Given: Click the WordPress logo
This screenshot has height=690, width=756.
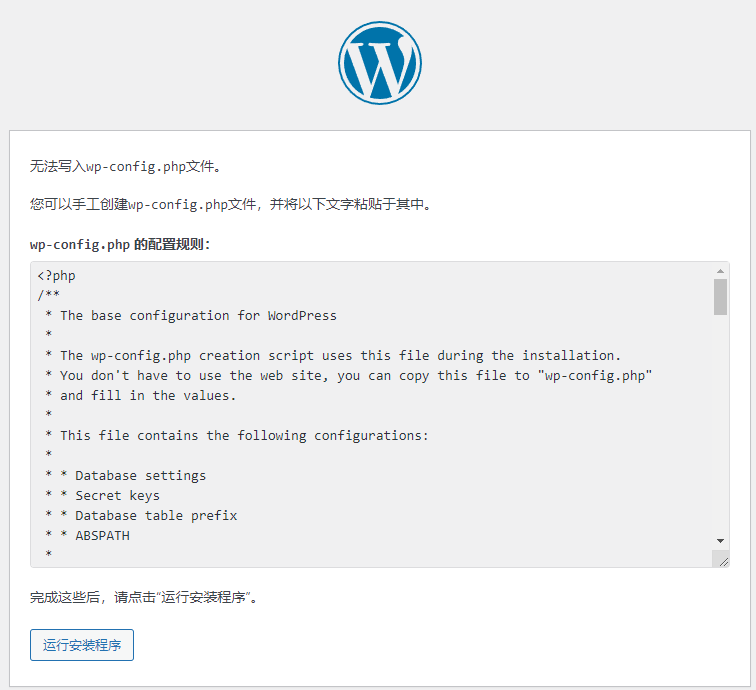Looking at the screenshot, I should coord(379,62).
